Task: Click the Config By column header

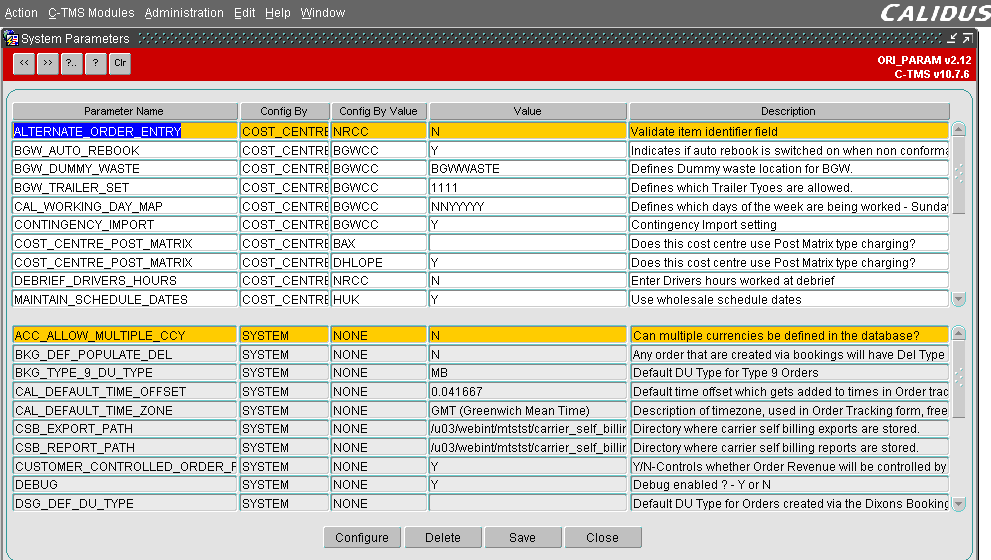Action: tap(284, 111)
